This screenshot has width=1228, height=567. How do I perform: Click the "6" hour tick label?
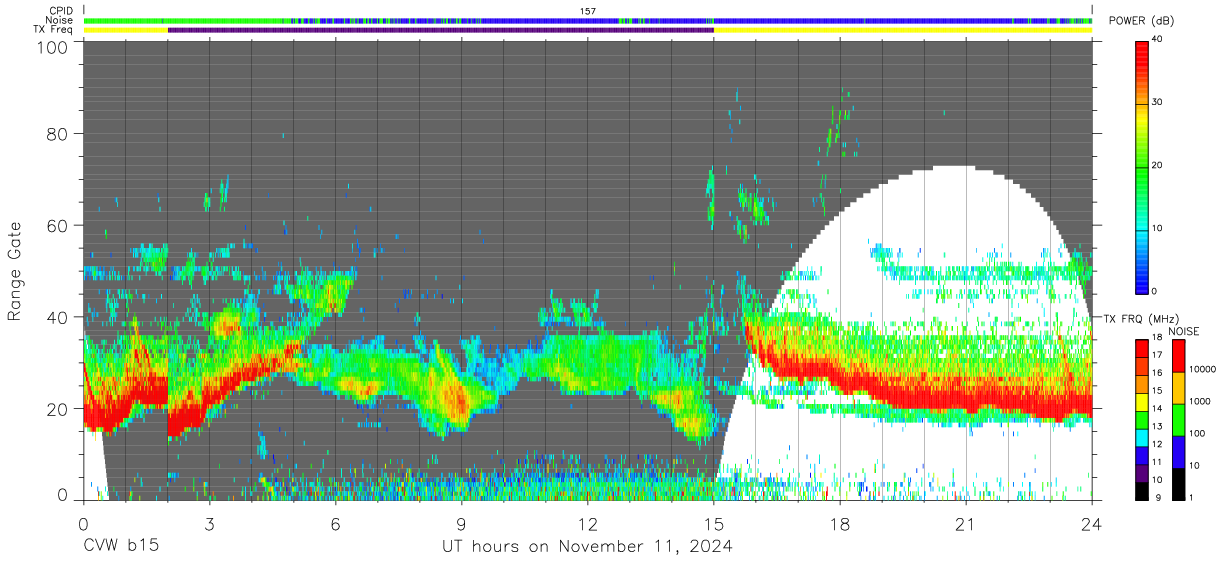click(x=335, y=524)
